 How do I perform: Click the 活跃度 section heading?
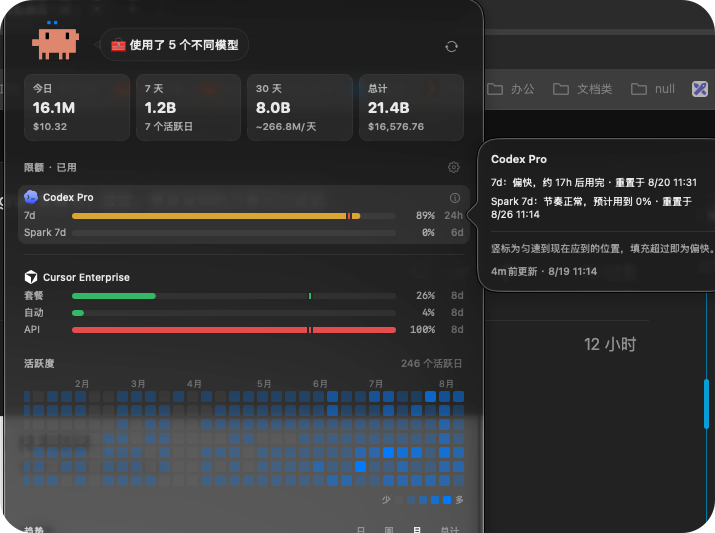pos(39,363)
